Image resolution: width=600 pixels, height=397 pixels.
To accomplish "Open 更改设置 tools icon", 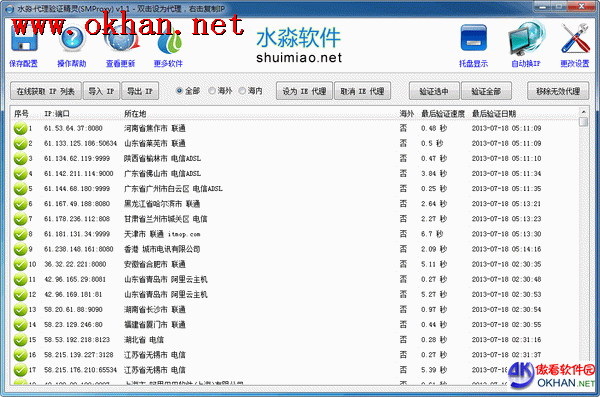I will point(575,38).
